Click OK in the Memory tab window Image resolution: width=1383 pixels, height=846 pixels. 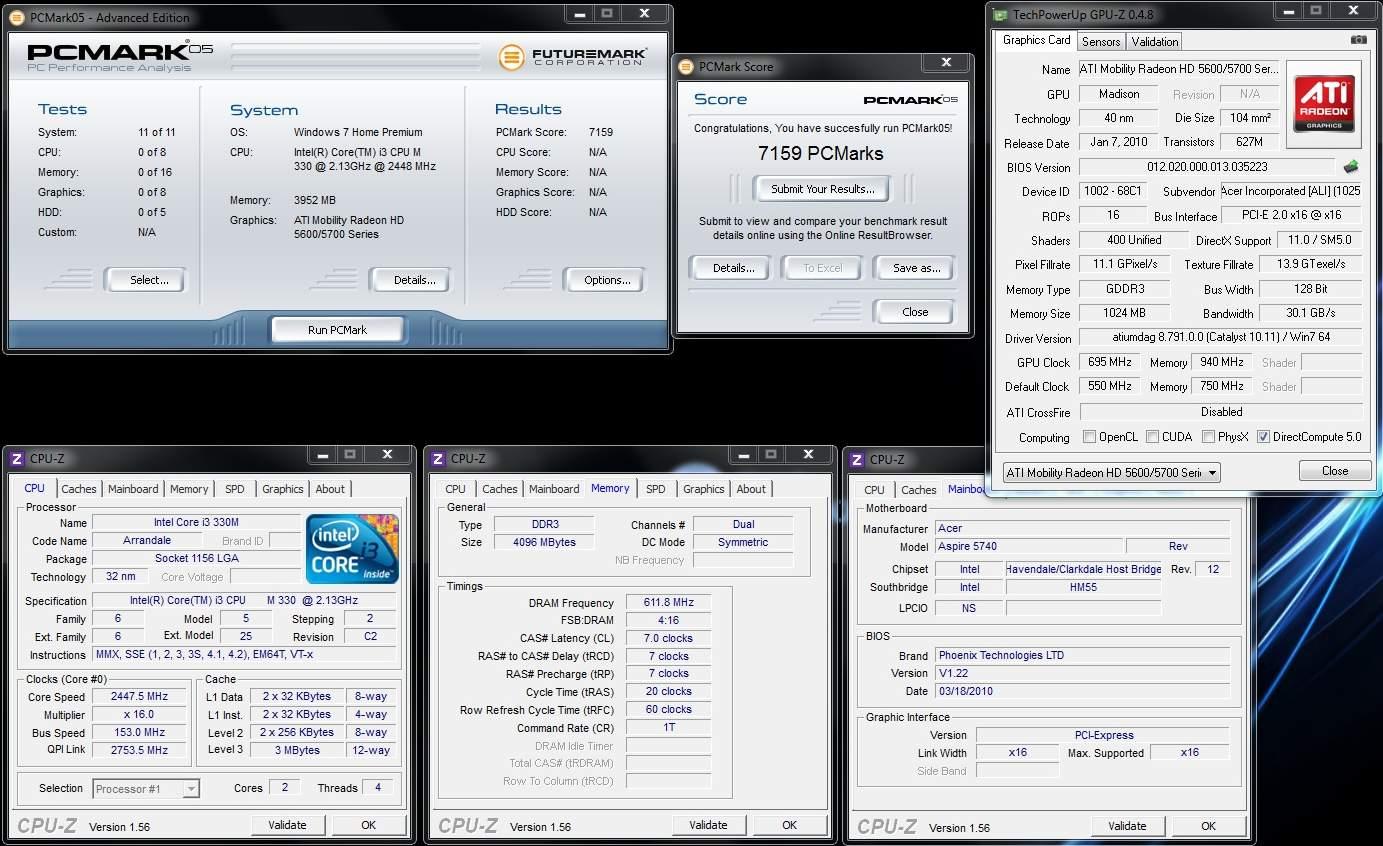click(x=789, y=825)
